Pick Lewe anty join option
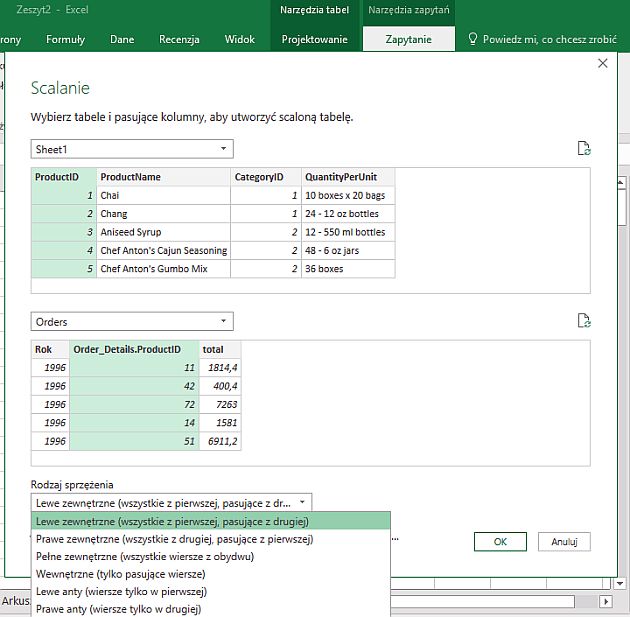The width and height of the screenshot is (630, 617). point(211,592)
